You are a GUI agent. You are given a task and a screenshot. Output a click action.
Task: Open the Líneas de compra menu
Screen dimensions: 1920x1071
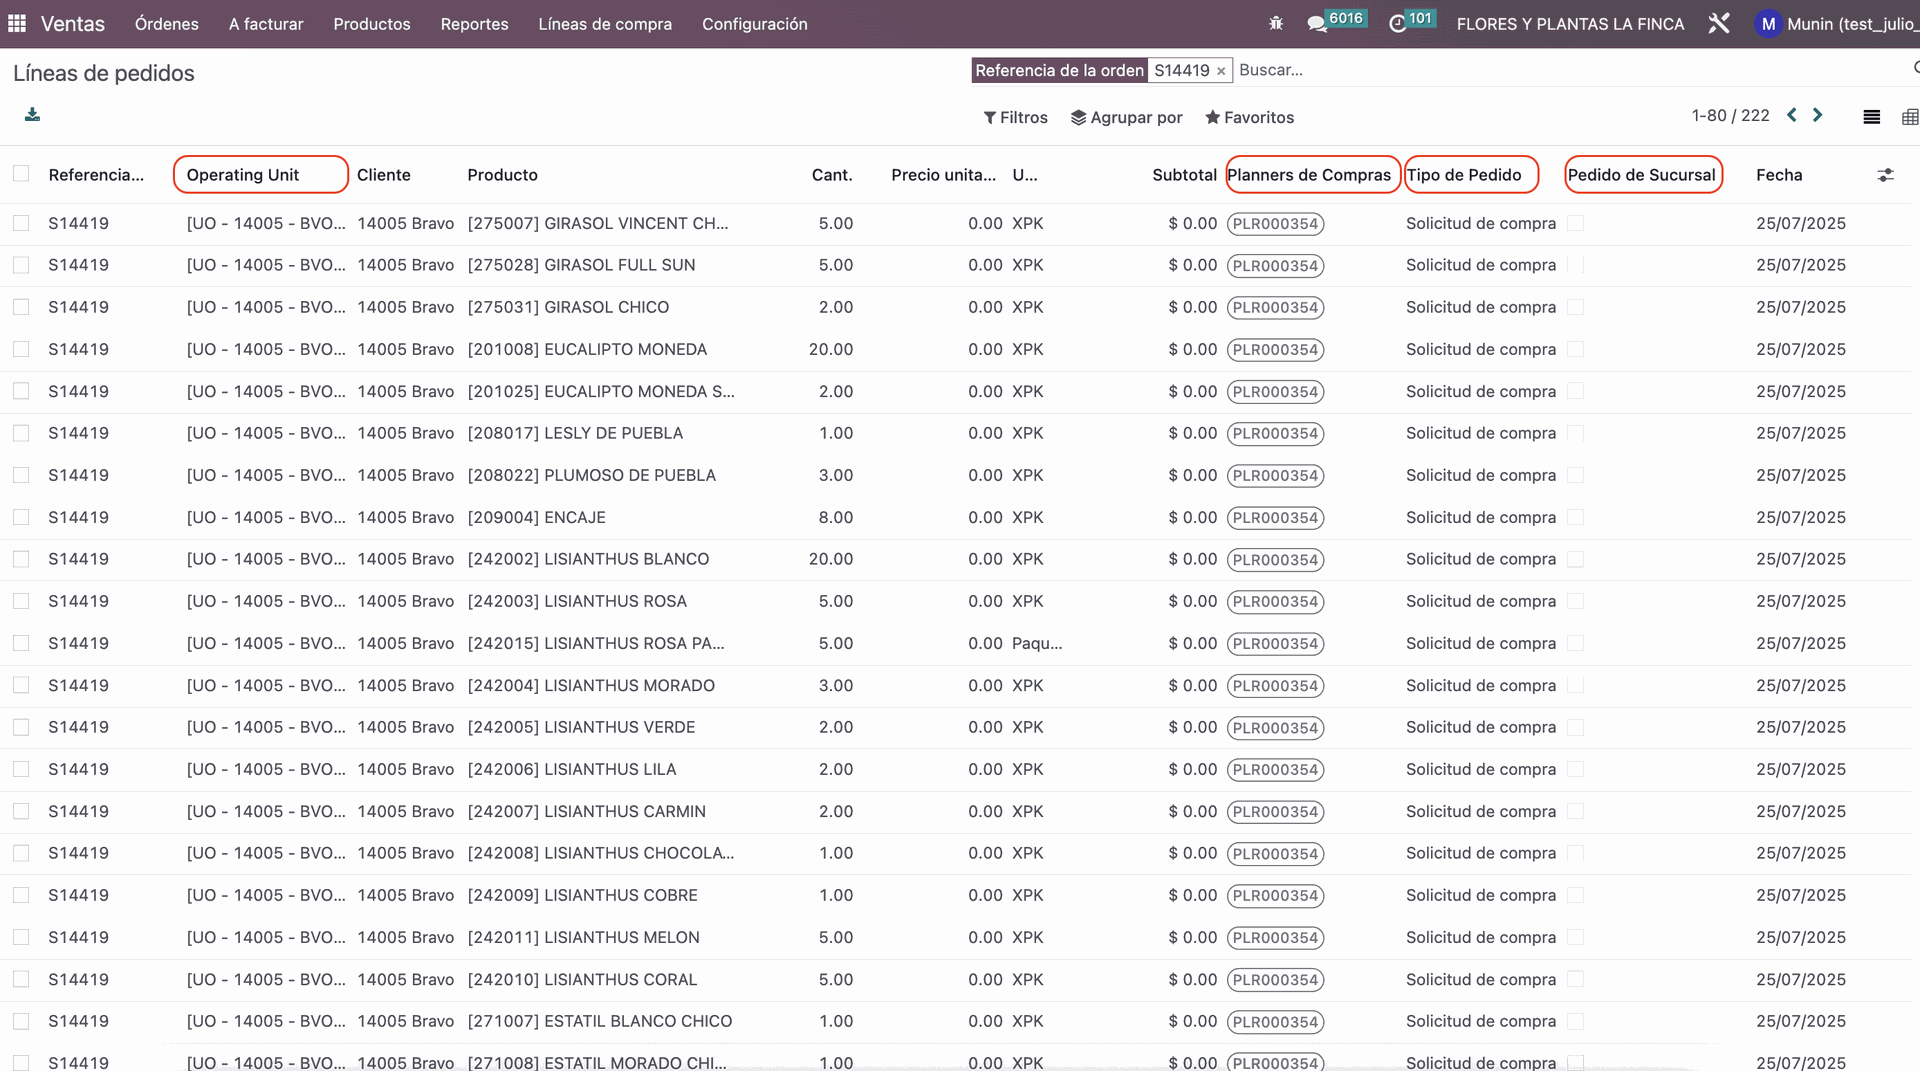point(605,24)
